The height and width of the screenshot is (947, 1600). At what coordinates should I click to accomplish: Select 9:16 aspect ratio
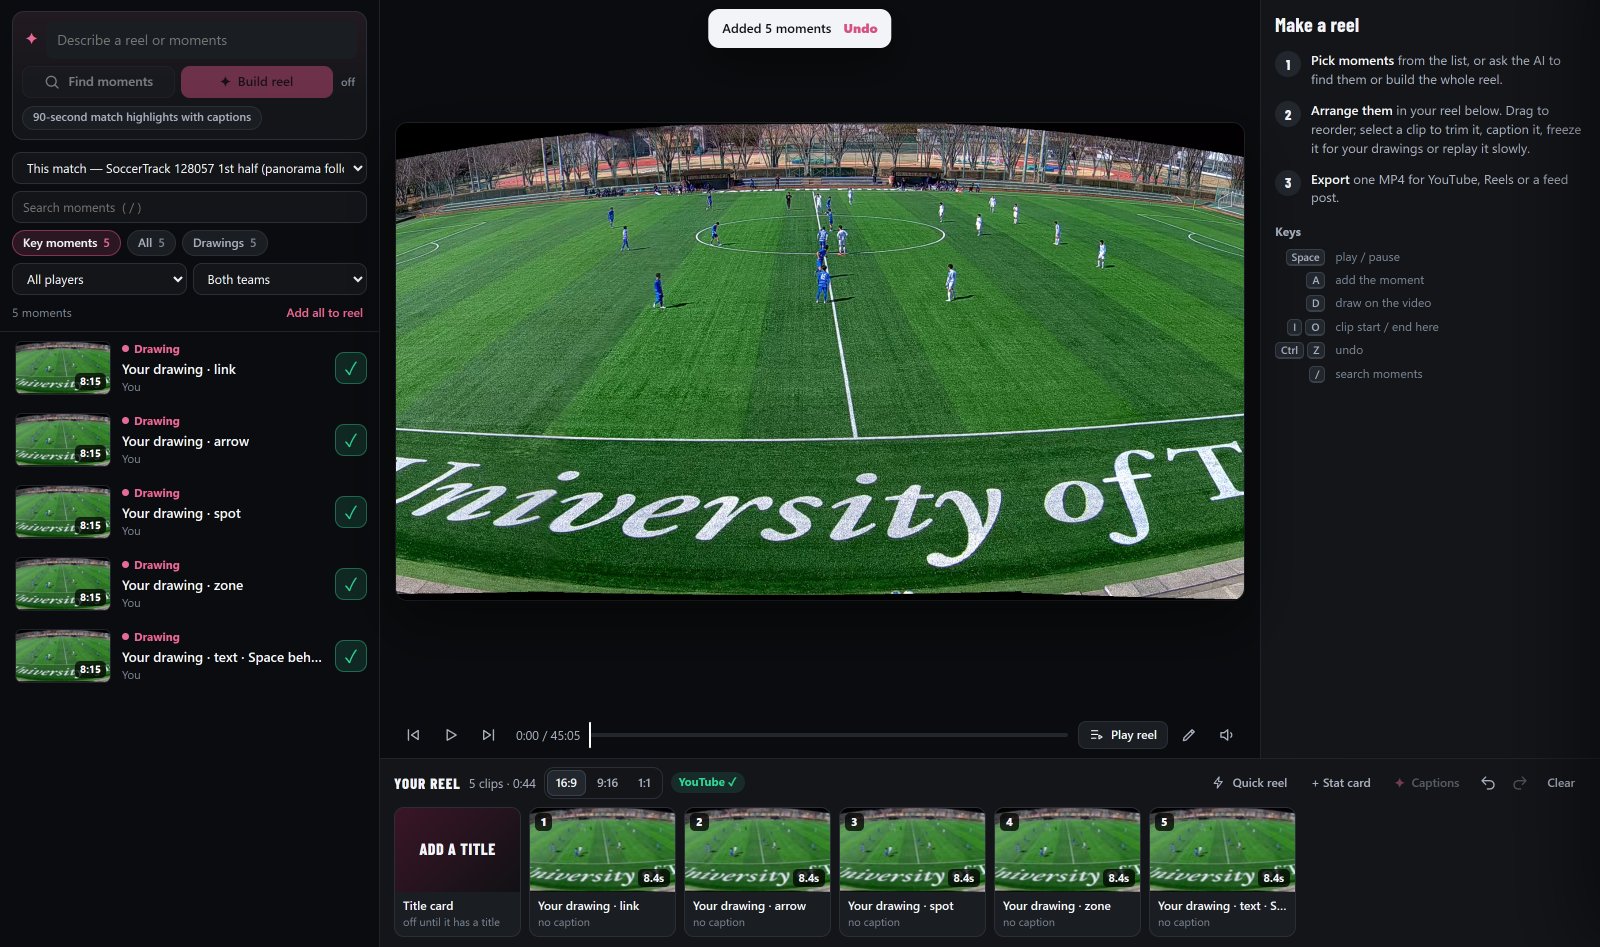coord(607,783)
